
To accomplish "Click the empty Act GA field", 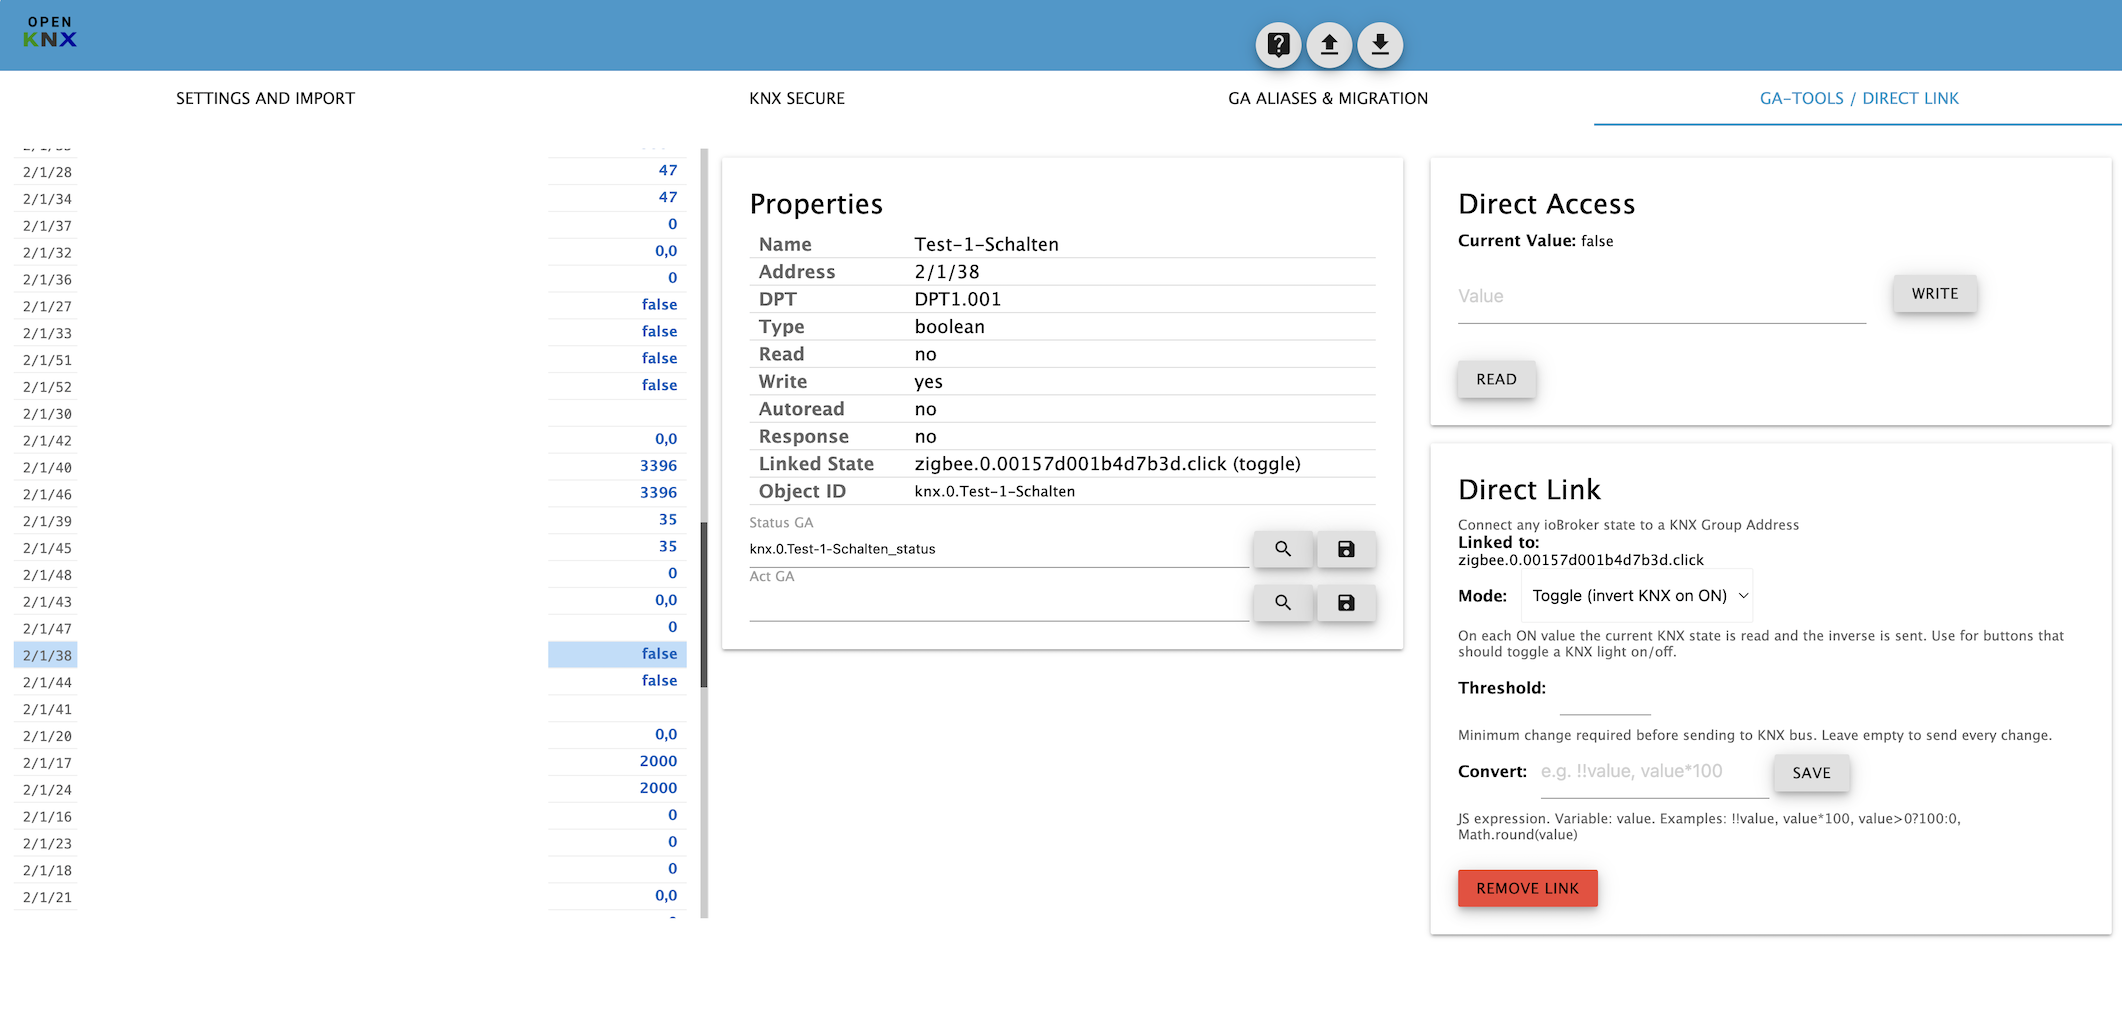I will coord(998,603).
